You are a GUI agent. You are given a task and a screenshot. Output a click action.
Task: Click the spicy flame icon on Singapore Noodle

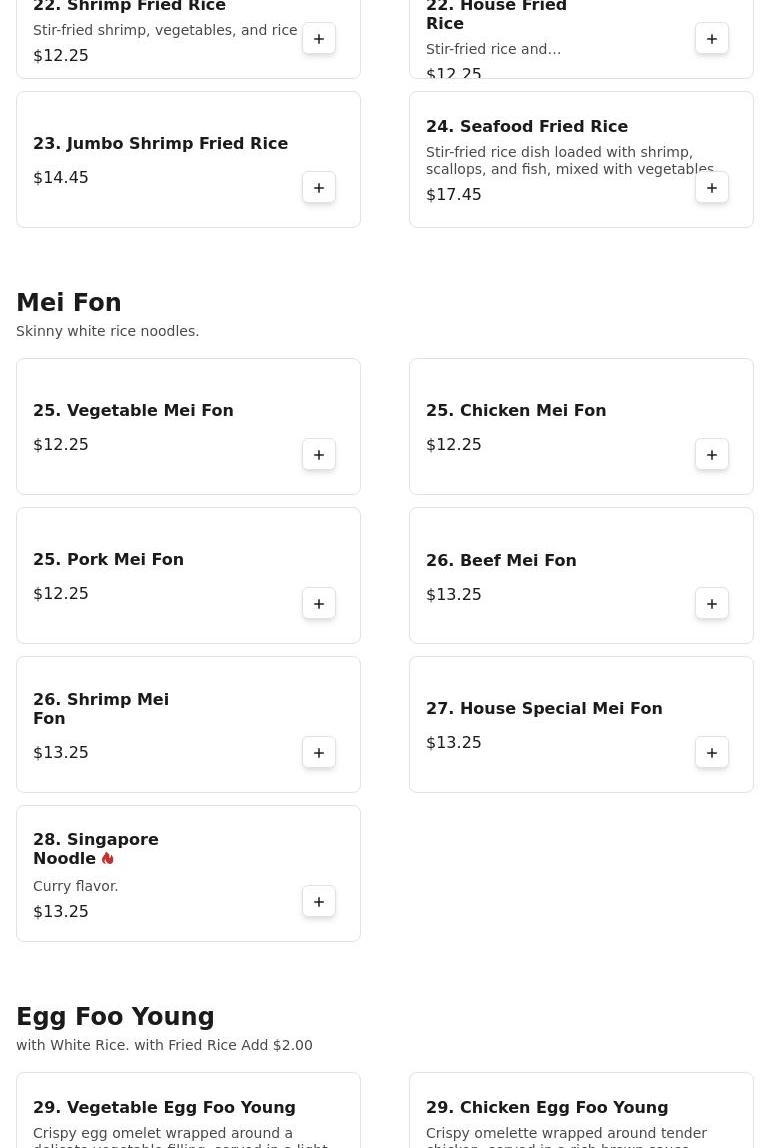pyautogui.click(x=107, y=859)
